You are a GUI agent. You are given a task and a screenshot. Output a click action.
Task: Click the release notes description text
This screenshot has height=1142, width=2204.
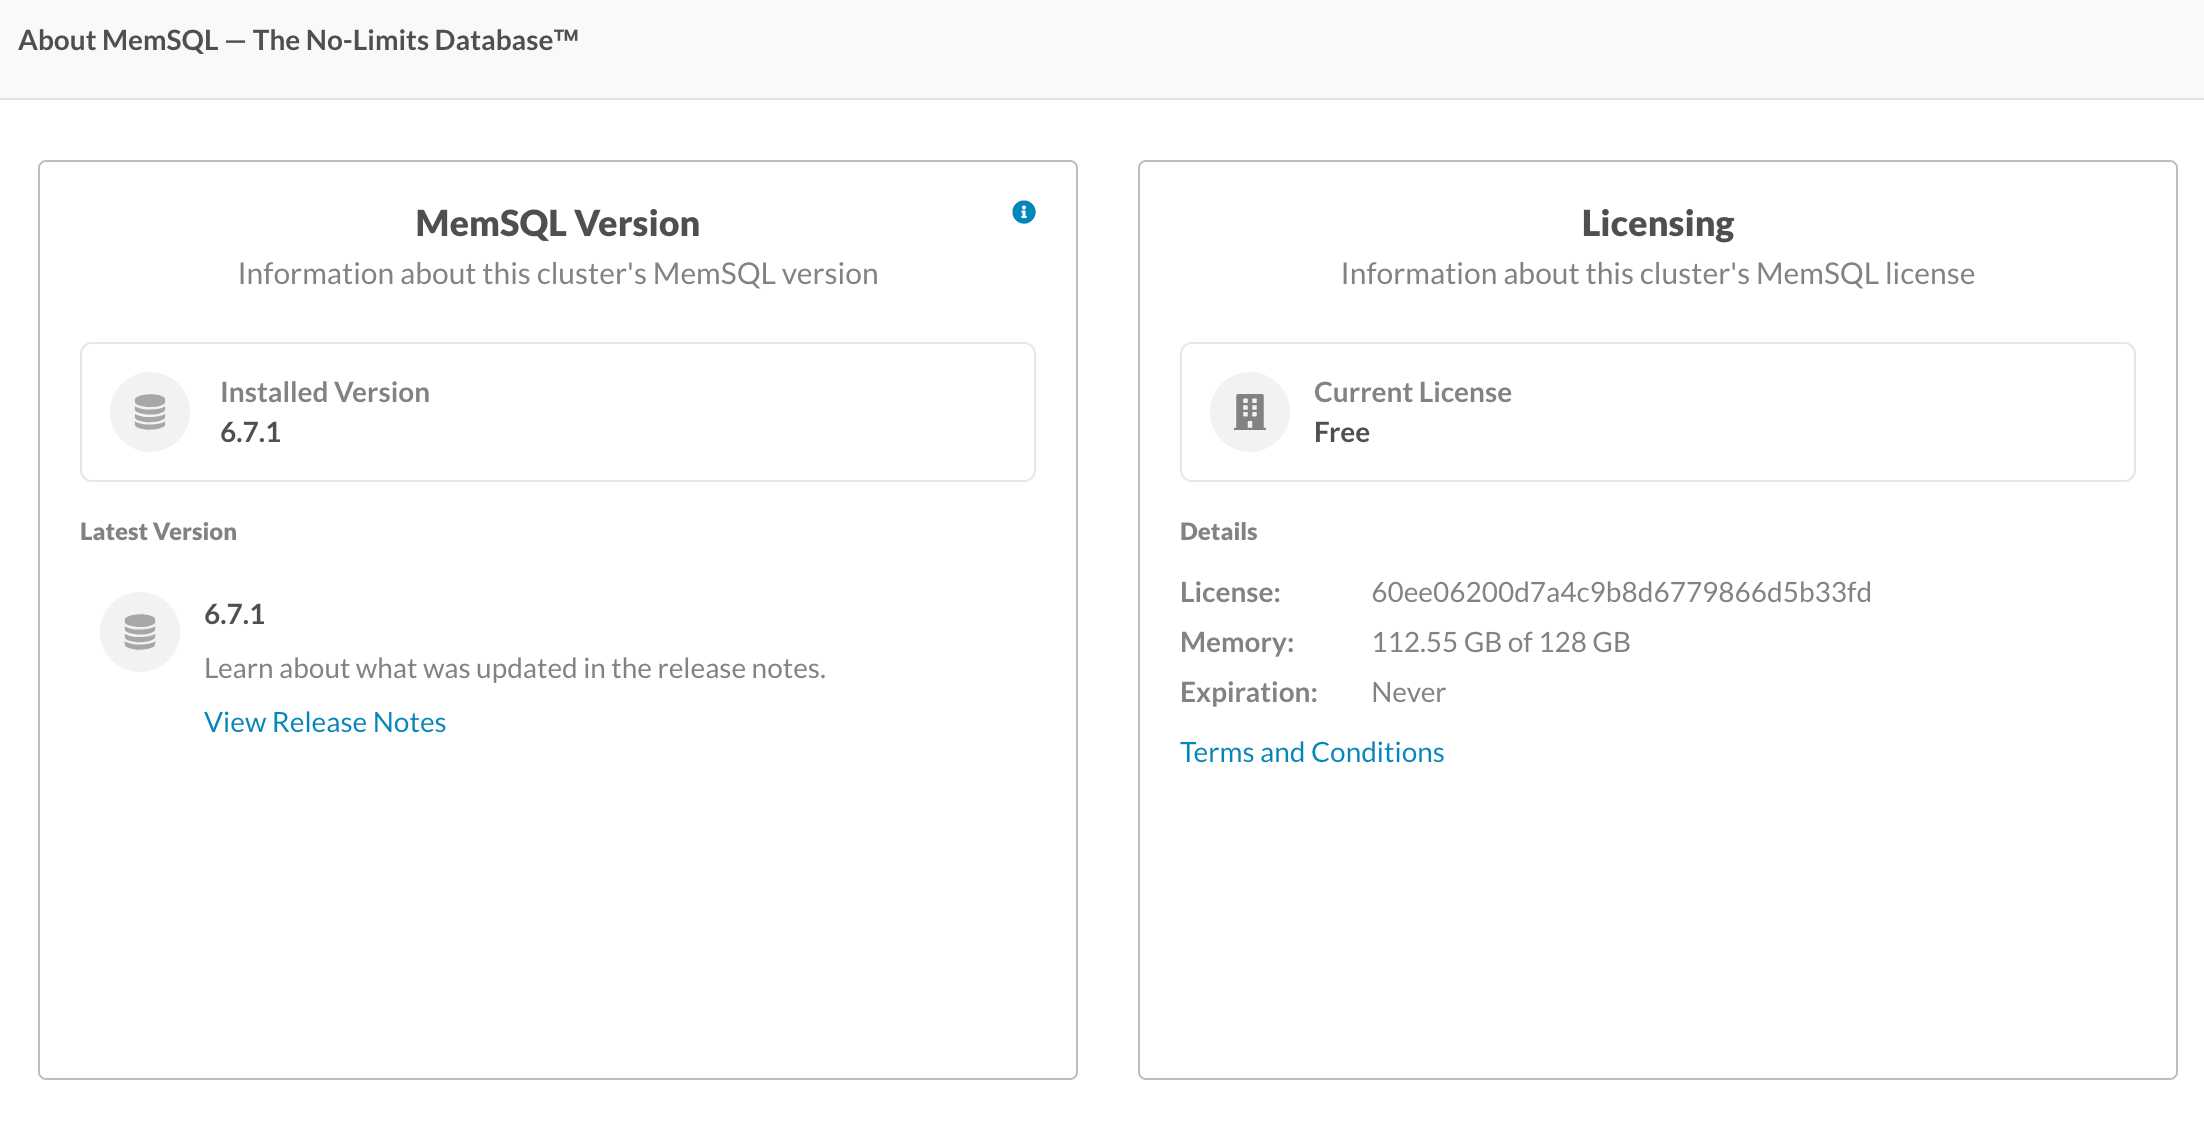pos(515,668)
